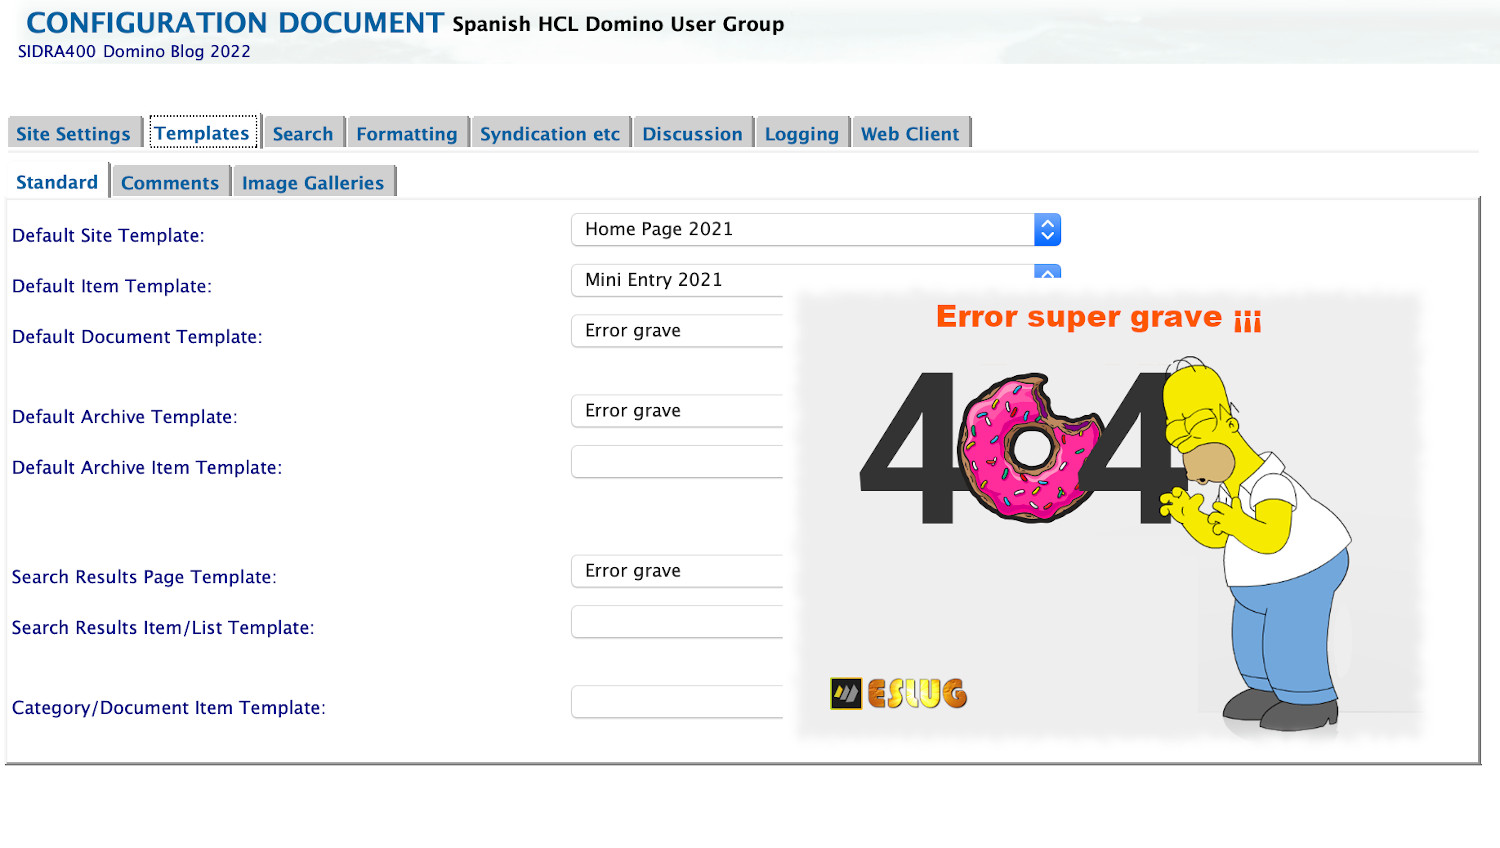Click the Search Results Page Template label
Screen dimensions: 1500x848
coord(144,577)
